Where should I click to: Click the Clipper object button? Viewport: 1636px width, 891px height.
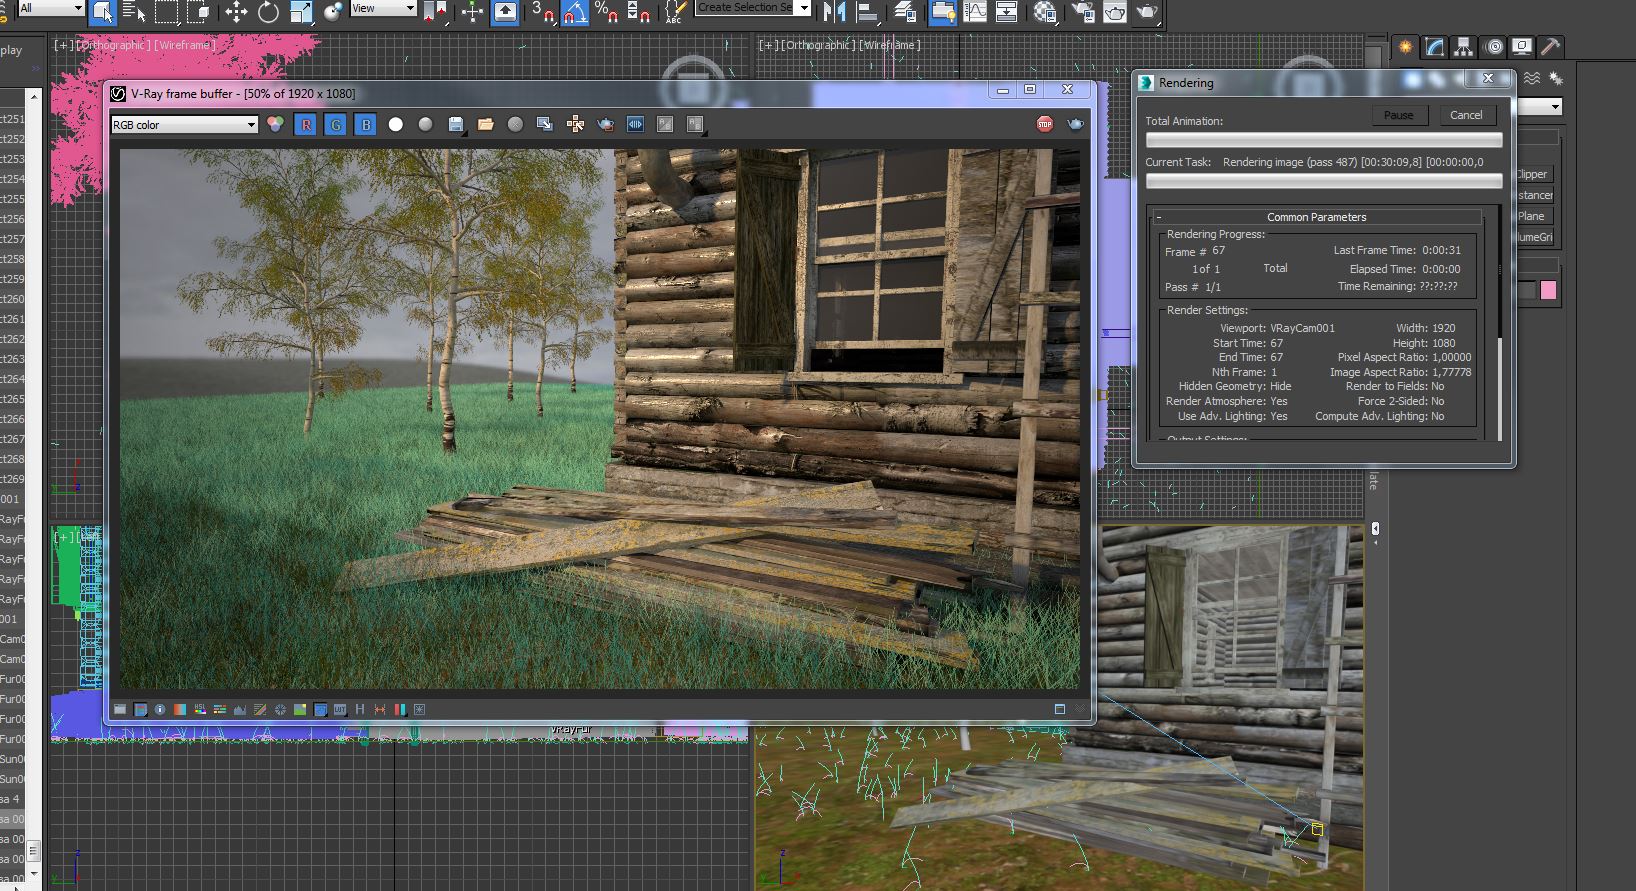pyautogui.click(x=1534, y=174)
